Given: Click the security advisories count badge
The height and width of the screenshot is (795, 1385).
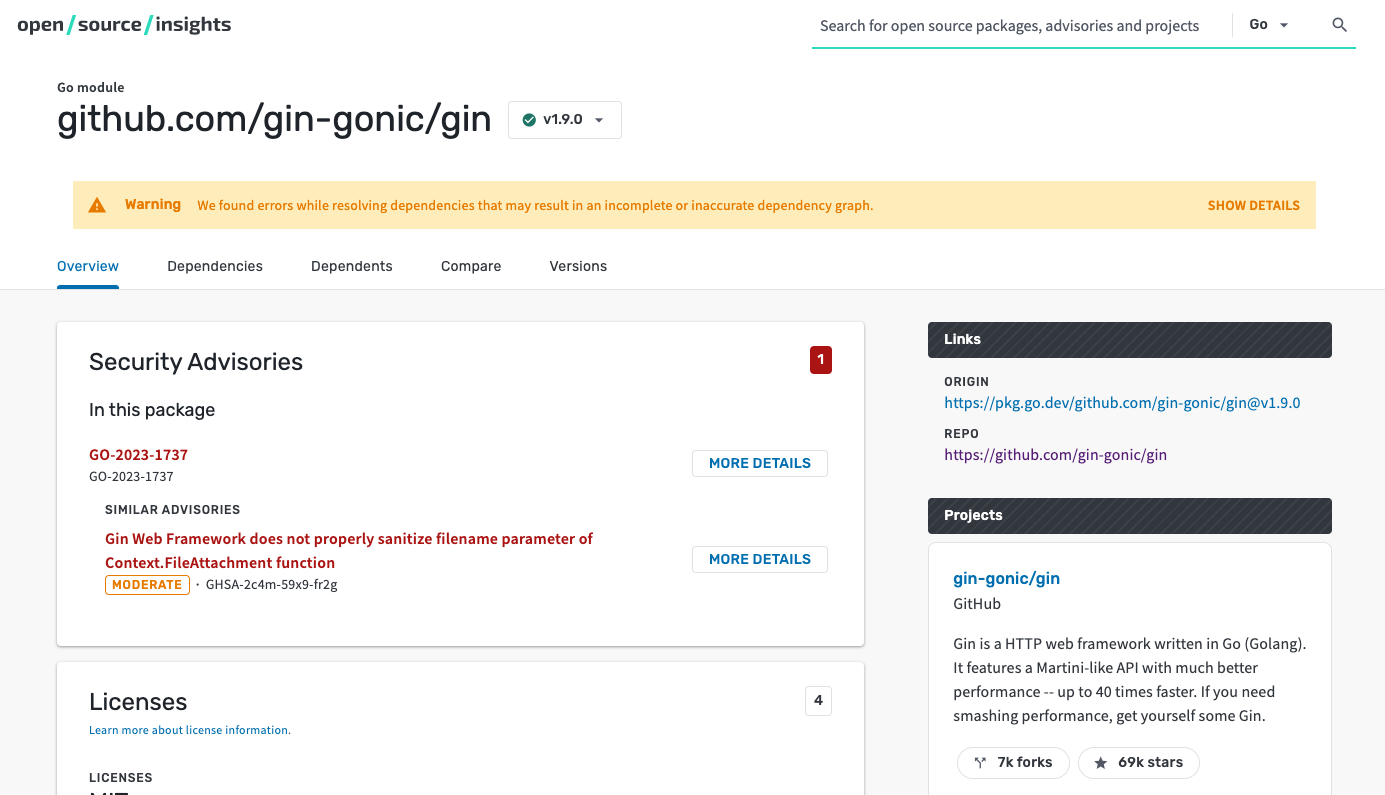Looking at the screenshot, I should pos(820,360).
